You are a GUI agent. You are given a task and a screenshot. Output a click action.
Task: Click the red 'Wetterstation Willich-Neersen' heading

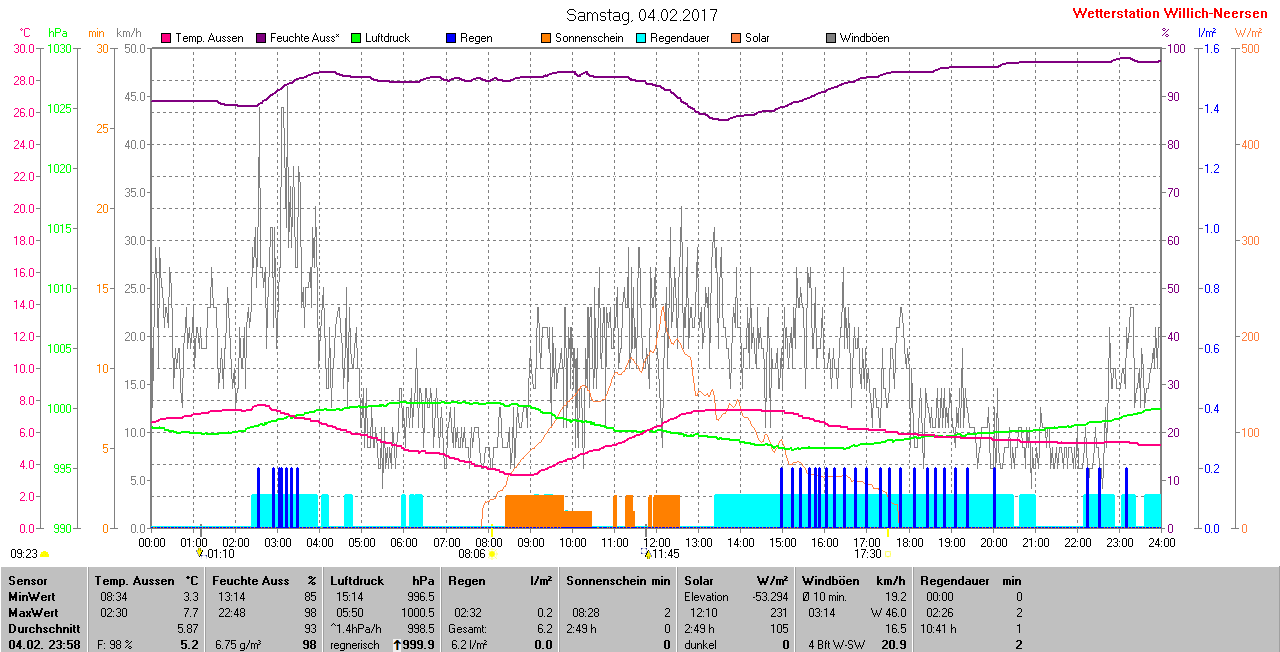point(1170,14)
